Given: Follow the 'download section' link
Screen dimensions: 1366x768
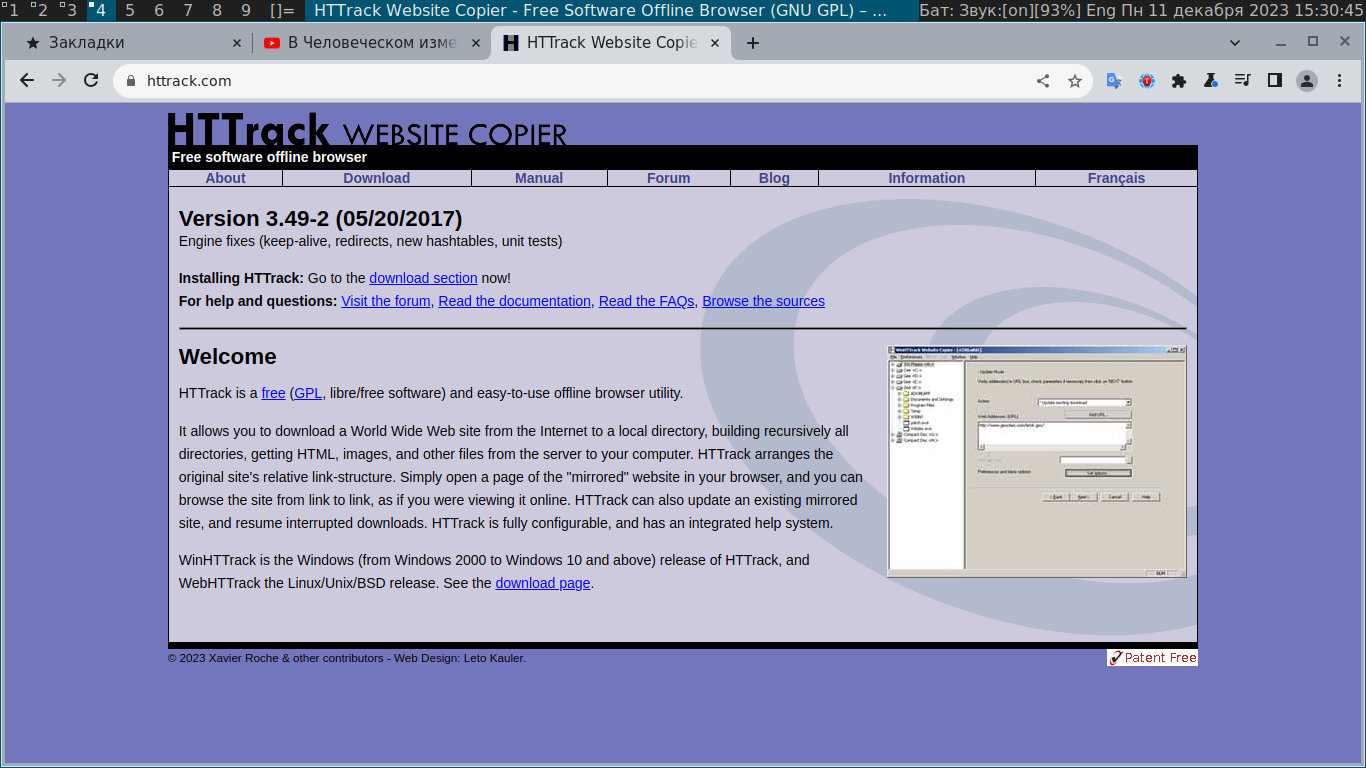Looking at the screenshot, I should click(x=423, y=278).
